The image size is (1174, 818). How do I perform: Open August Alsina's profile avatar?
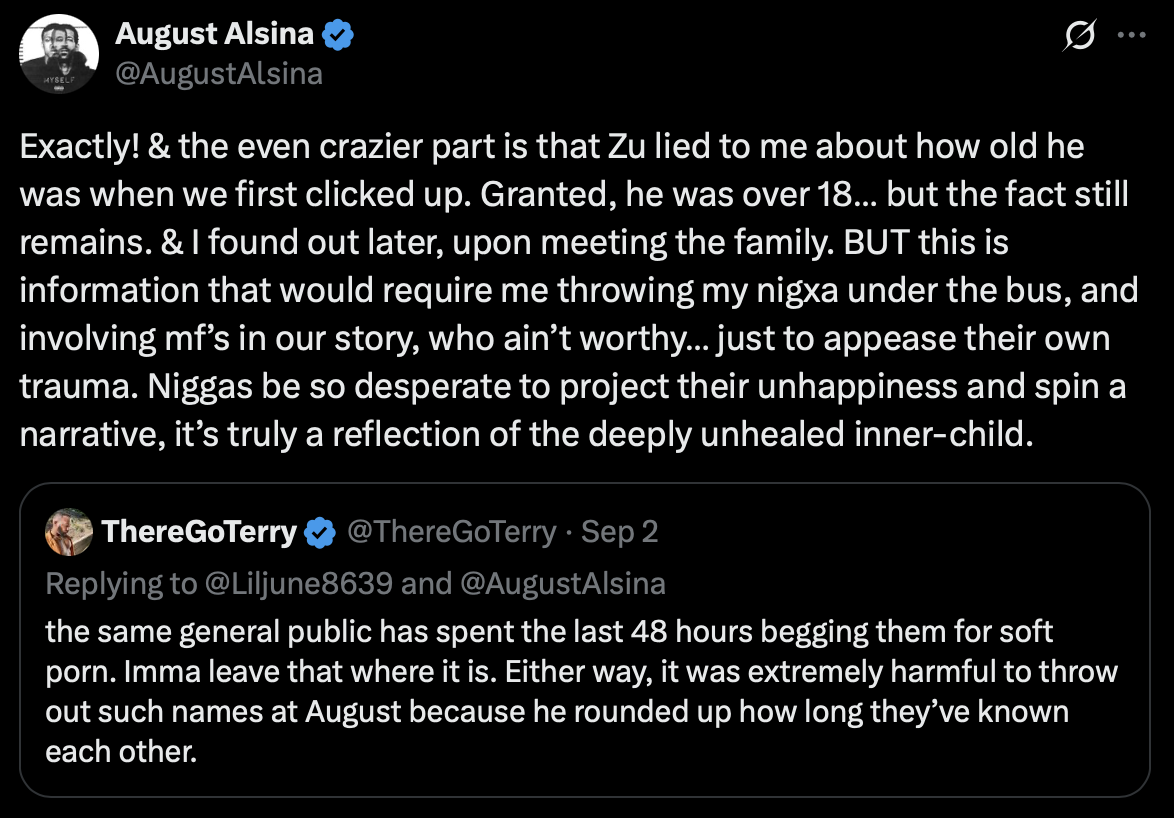click(x=58, y=53)
